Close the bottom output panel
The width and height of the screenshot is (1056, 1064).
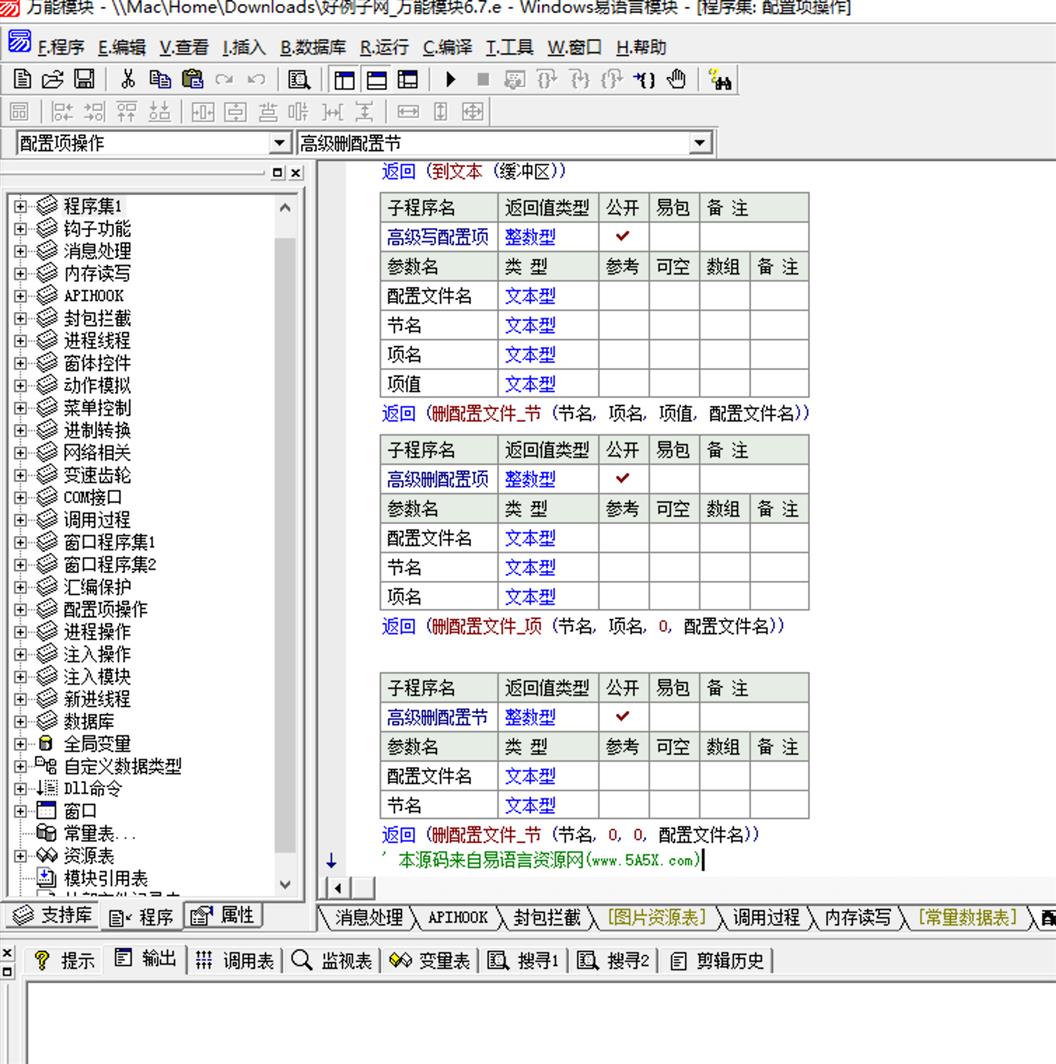pyautogui.click(x=7, y=953)
